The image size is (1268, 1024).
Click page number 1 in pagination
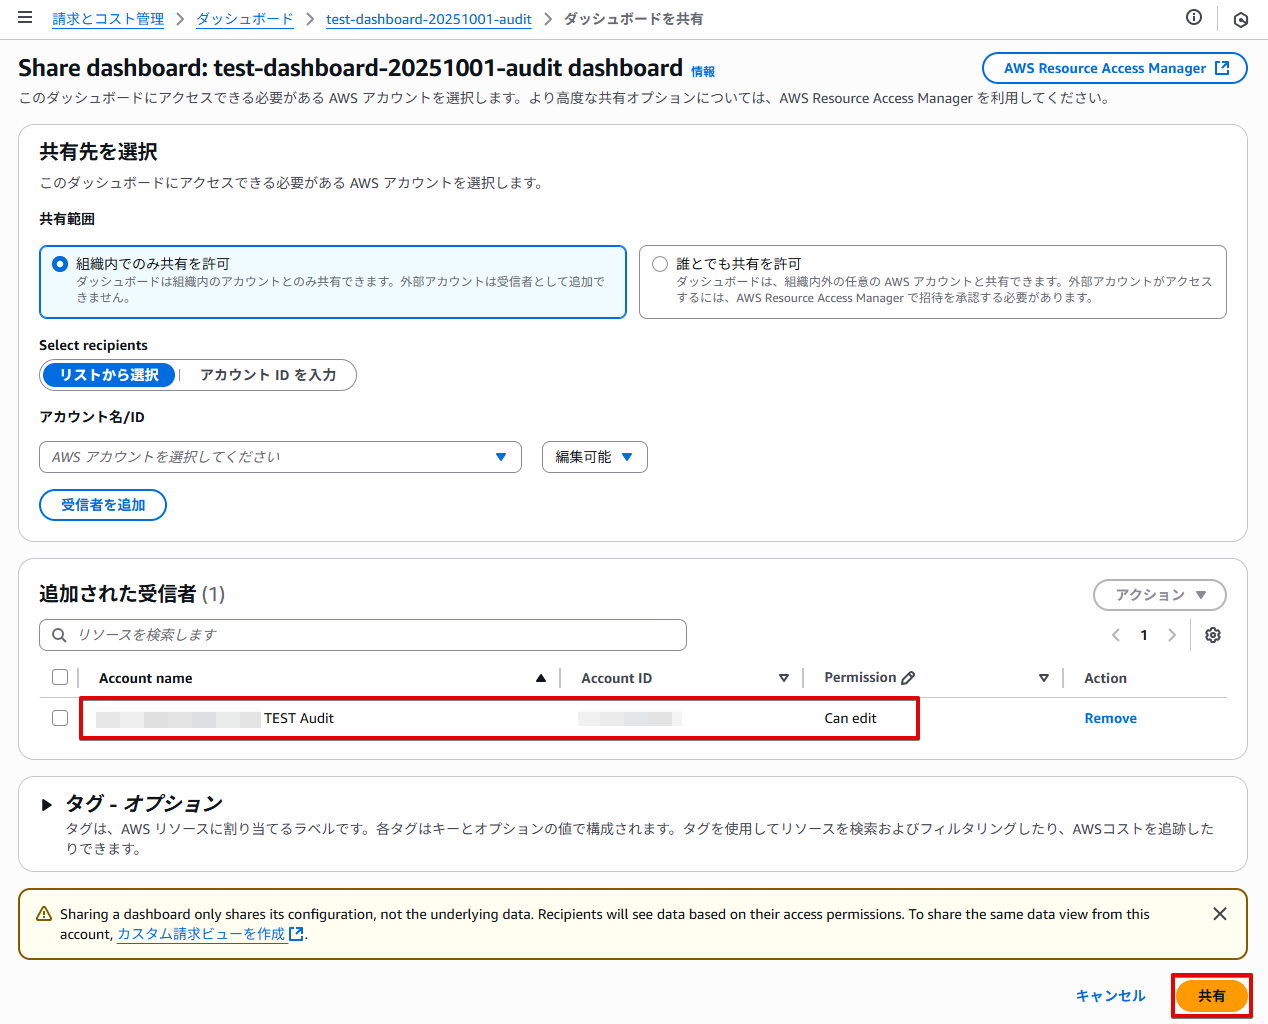coord(1144,635)
